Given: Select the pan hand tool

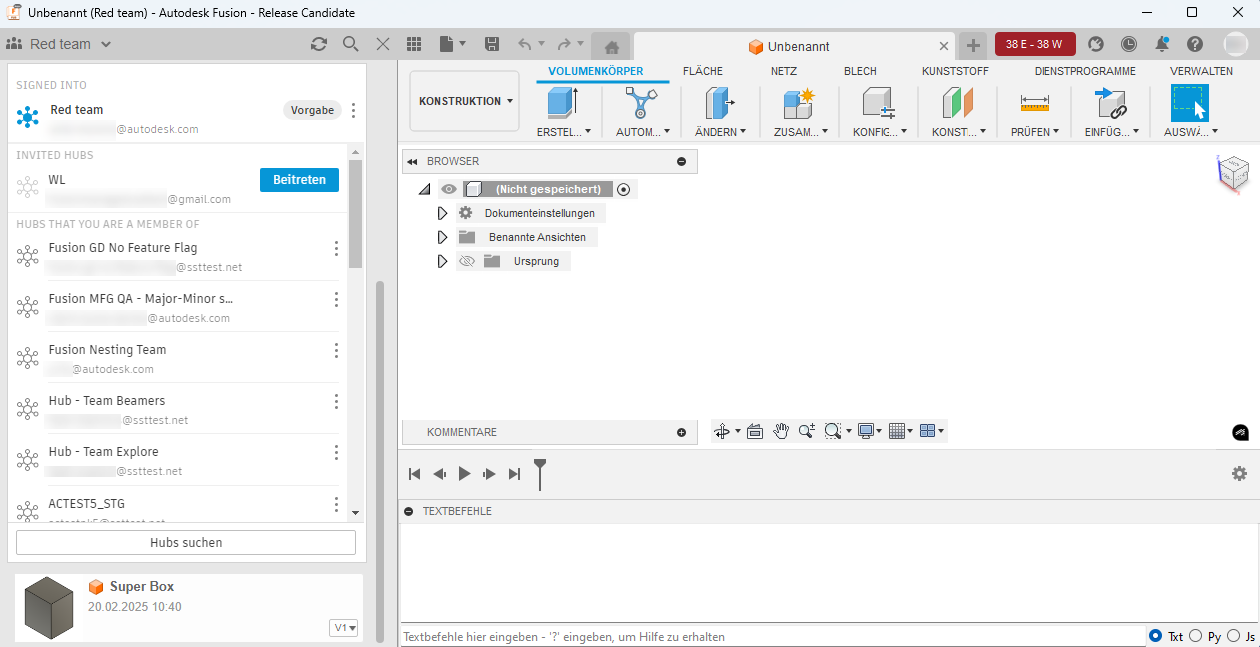Looking at the screenshot, I should 781,431.
